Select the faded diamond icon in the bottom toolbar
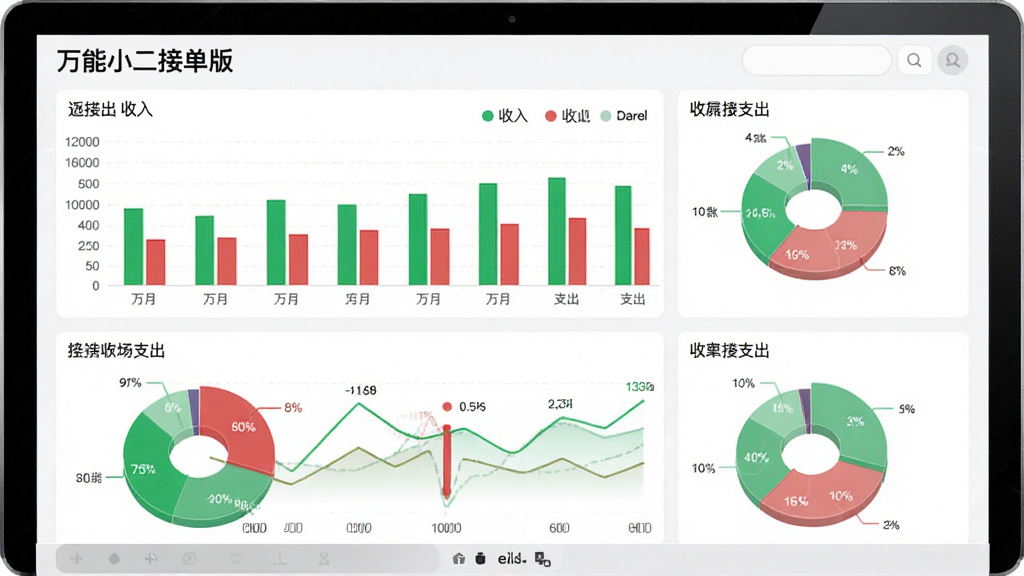1024x576 pixels. 114,558
